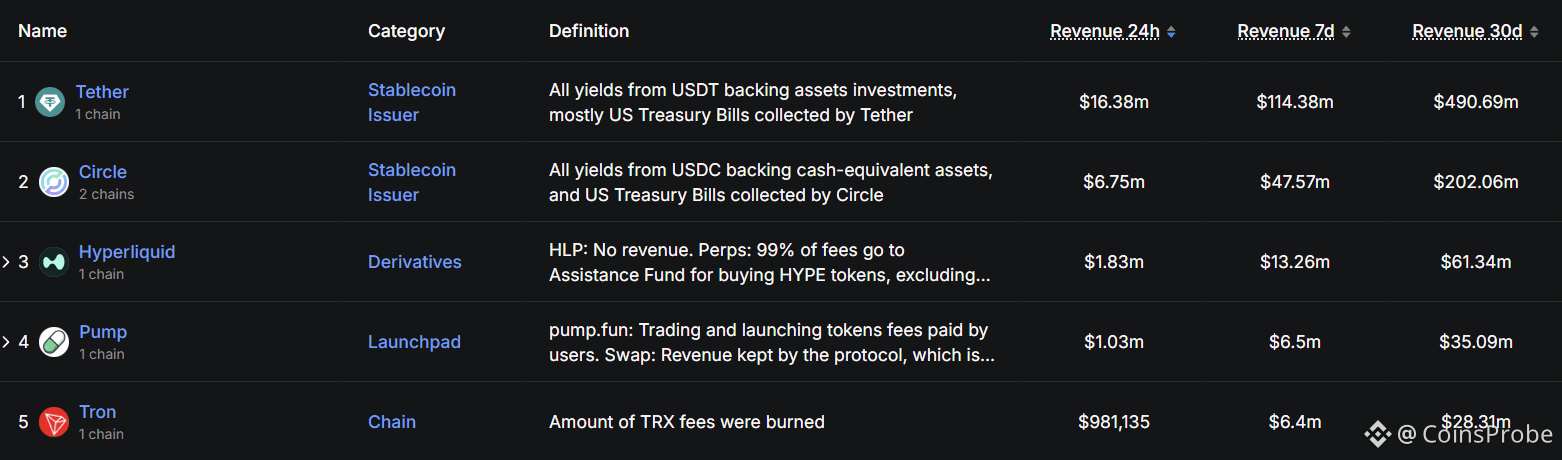The width and height of the screenshot is (1562, 460).
Task: Open the Circle protocol link
Action: pos(103,172)
